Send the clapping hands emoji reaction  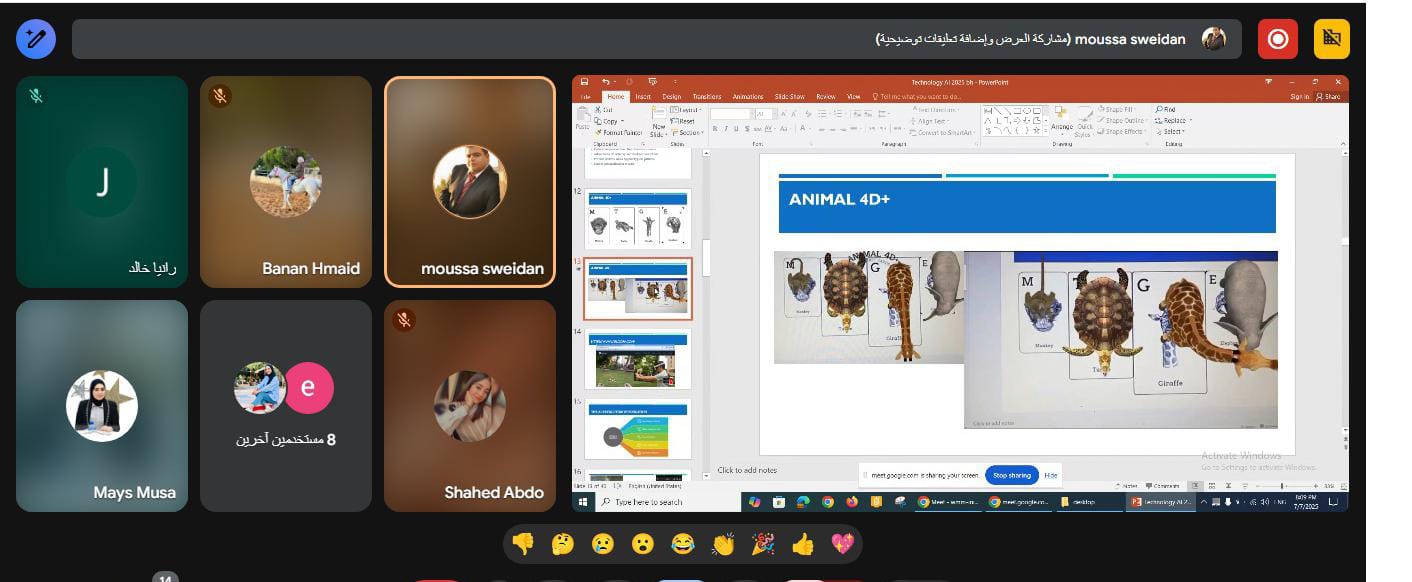[723, 544]
